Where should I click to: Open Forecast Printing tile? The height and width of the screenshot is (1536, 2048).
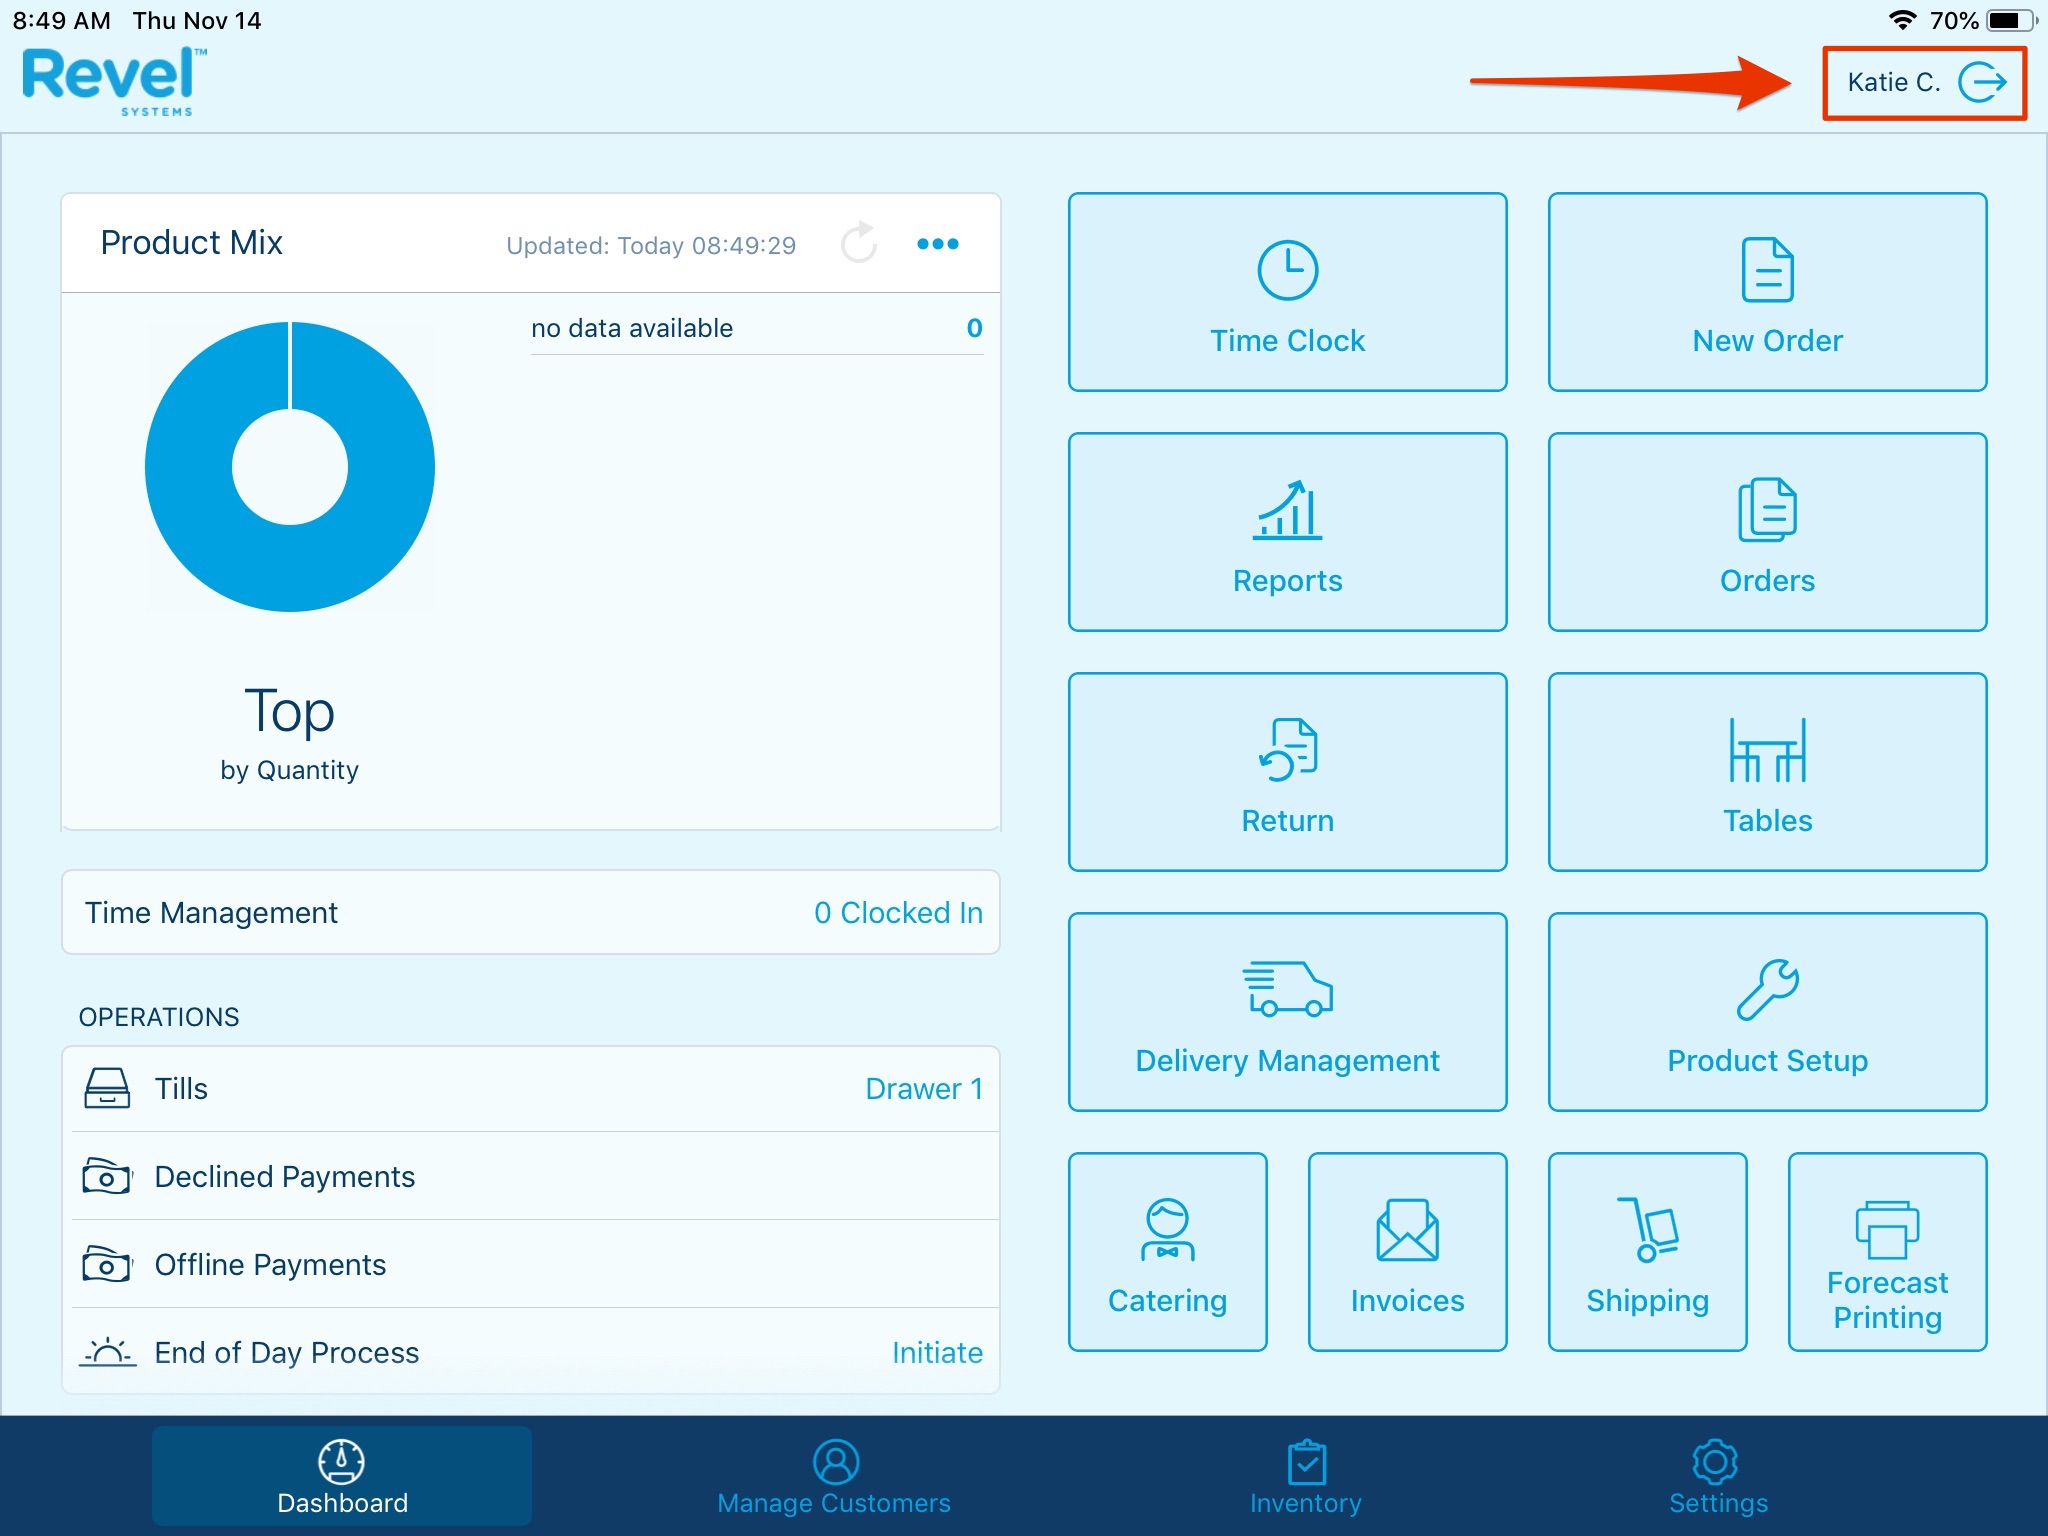pos(1887,1252)
